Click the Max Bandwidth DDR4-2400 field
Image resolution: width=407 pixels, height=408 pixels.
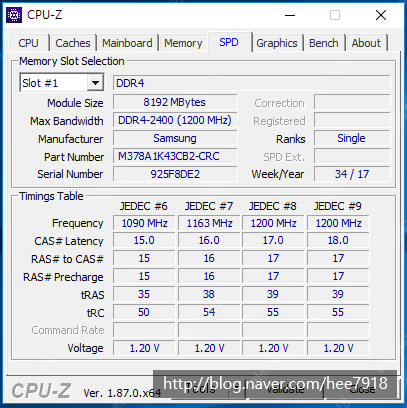175,120
